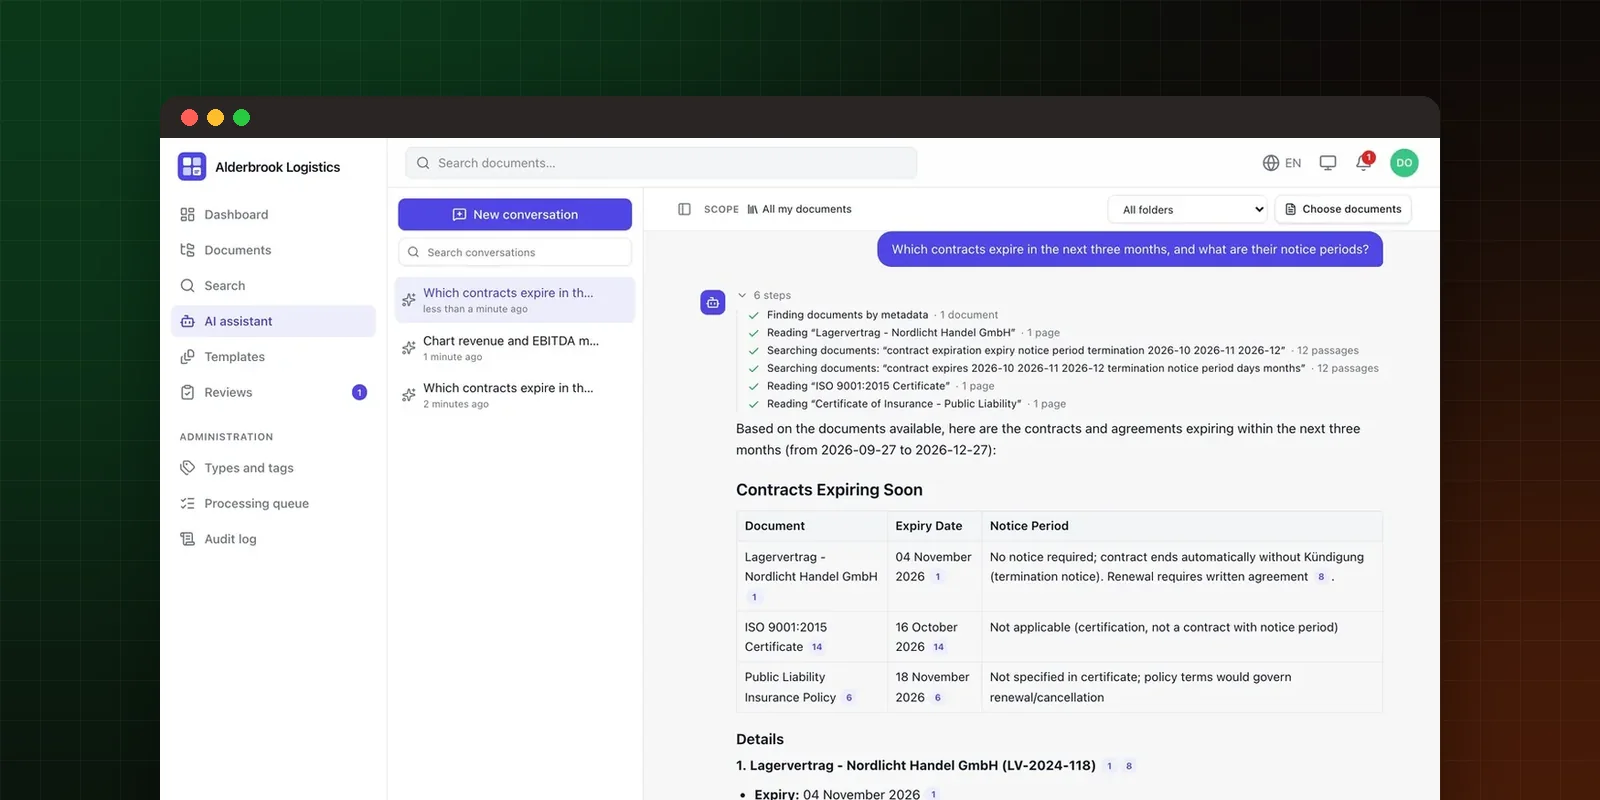Screen dimensions: 1600x800
Task: Open Reviews from the sidebar
Action: point(273,392)
